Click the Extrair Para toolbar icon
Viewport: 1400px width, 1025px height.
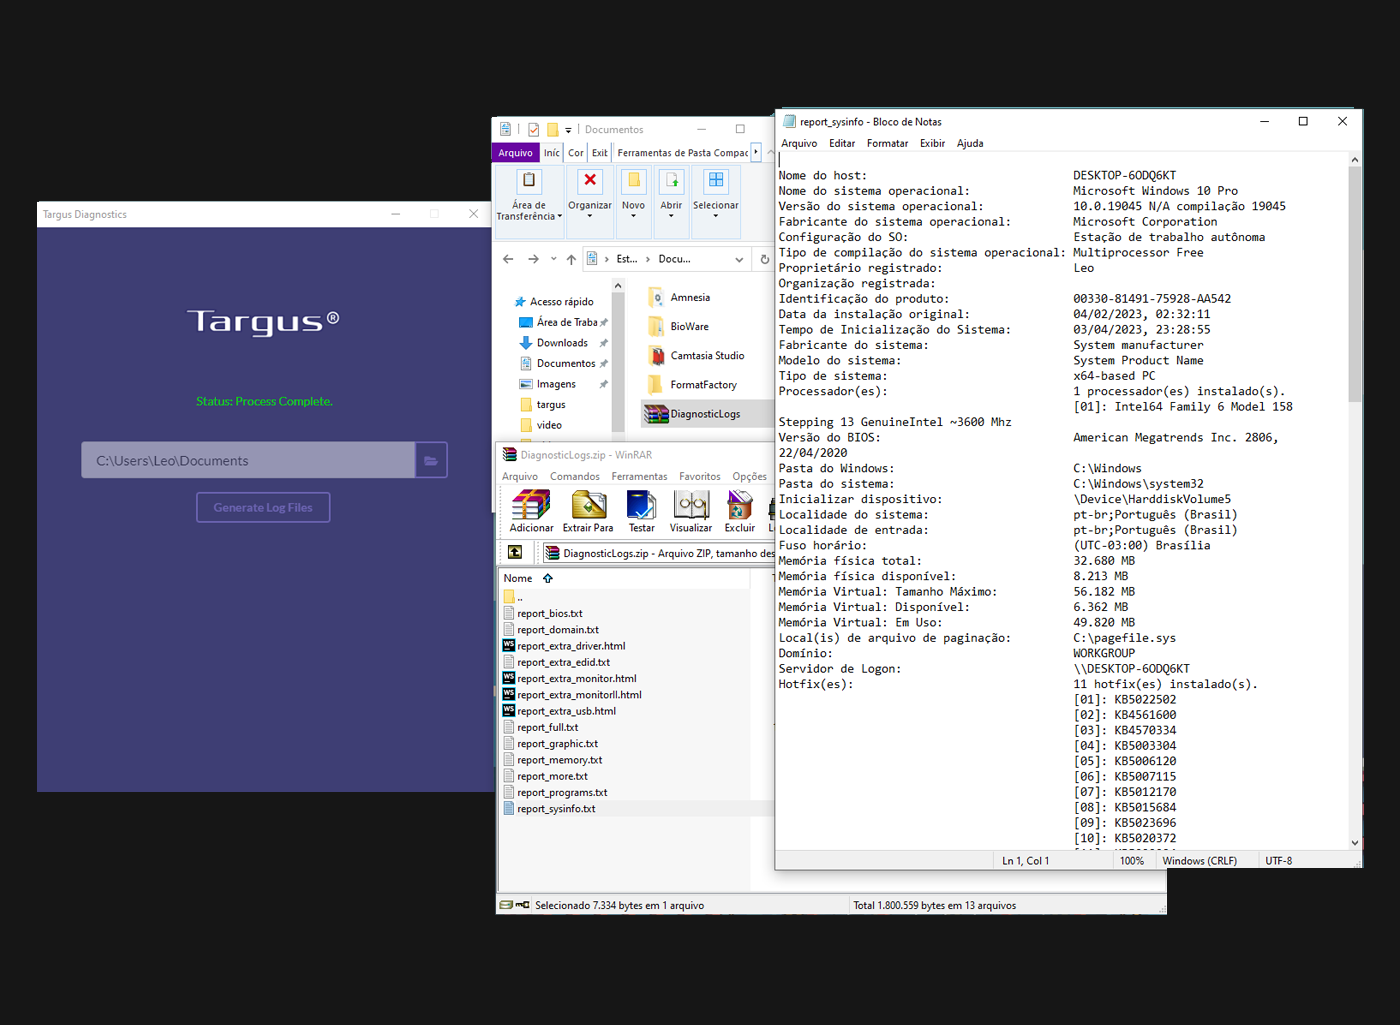click(588, 506)
